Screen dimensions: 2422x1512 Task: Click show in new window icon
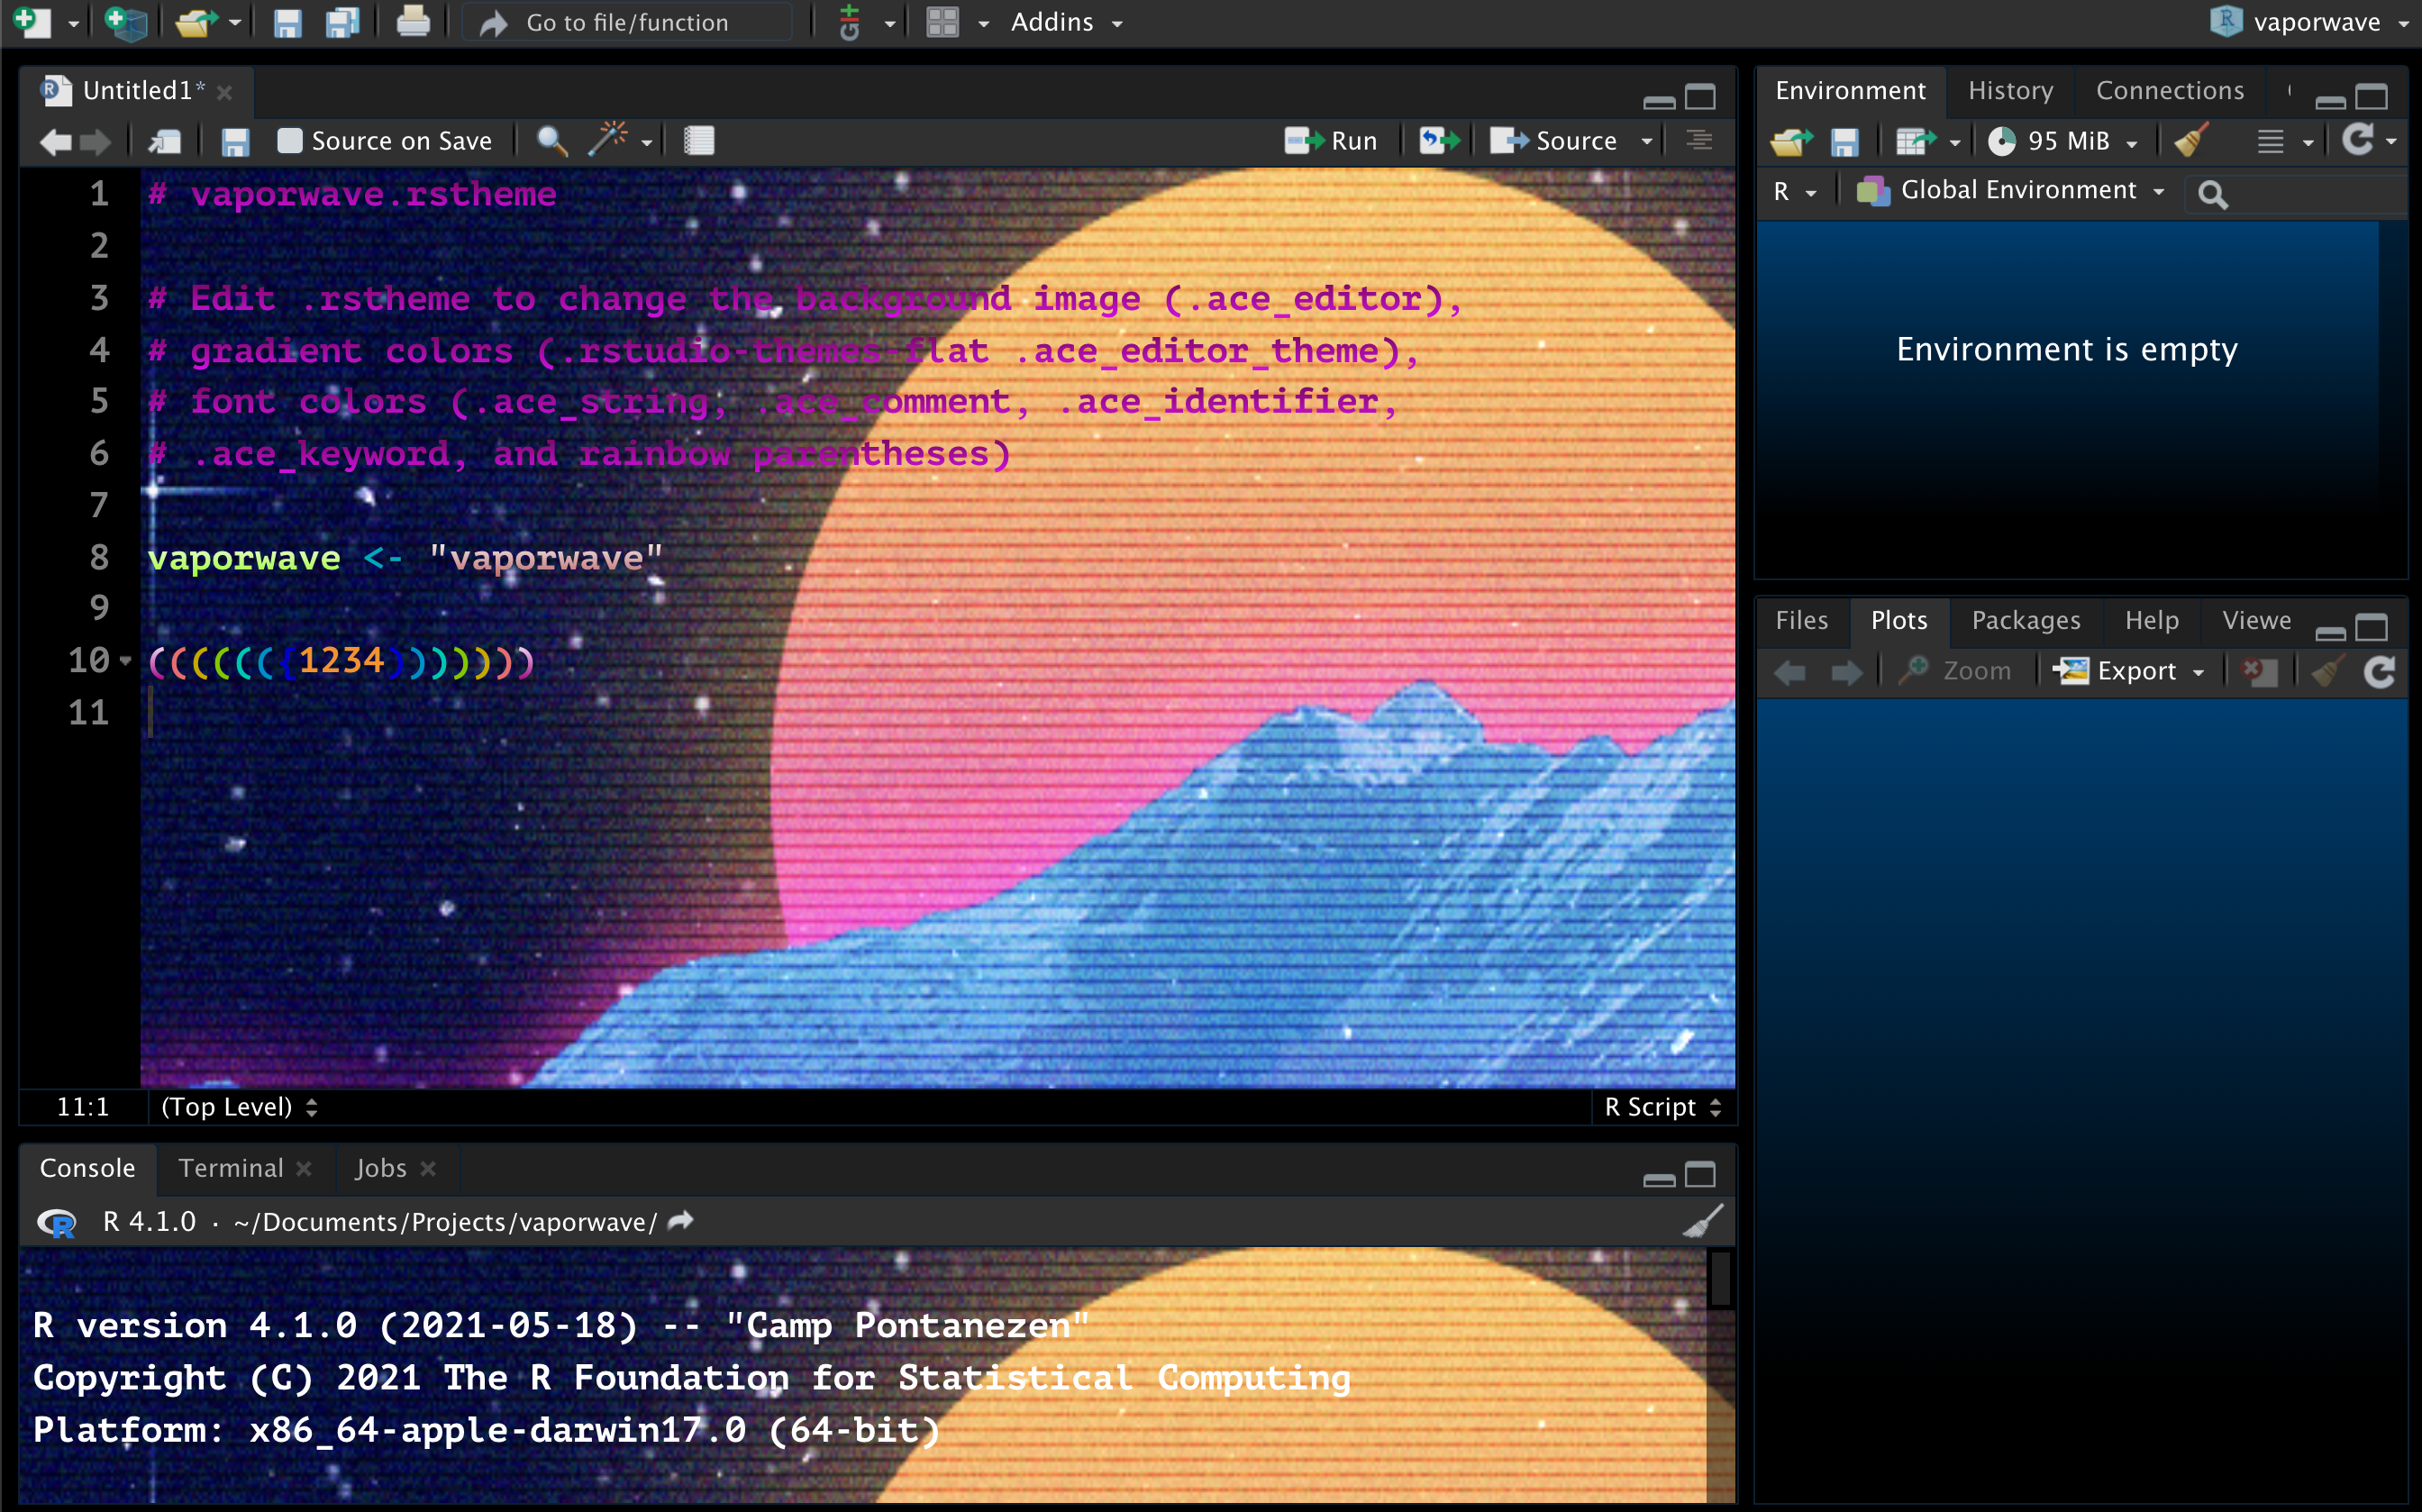[165, 141]
